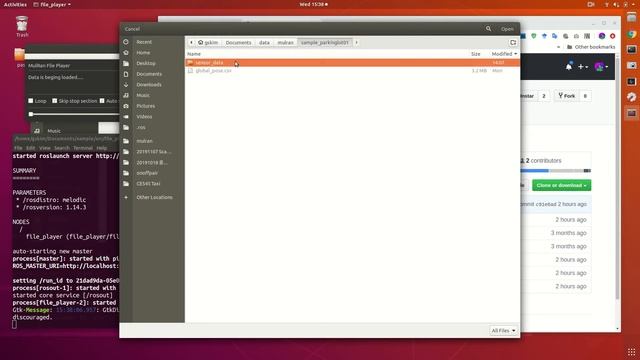Open the GitHub plus create-new dropdown

582,67
